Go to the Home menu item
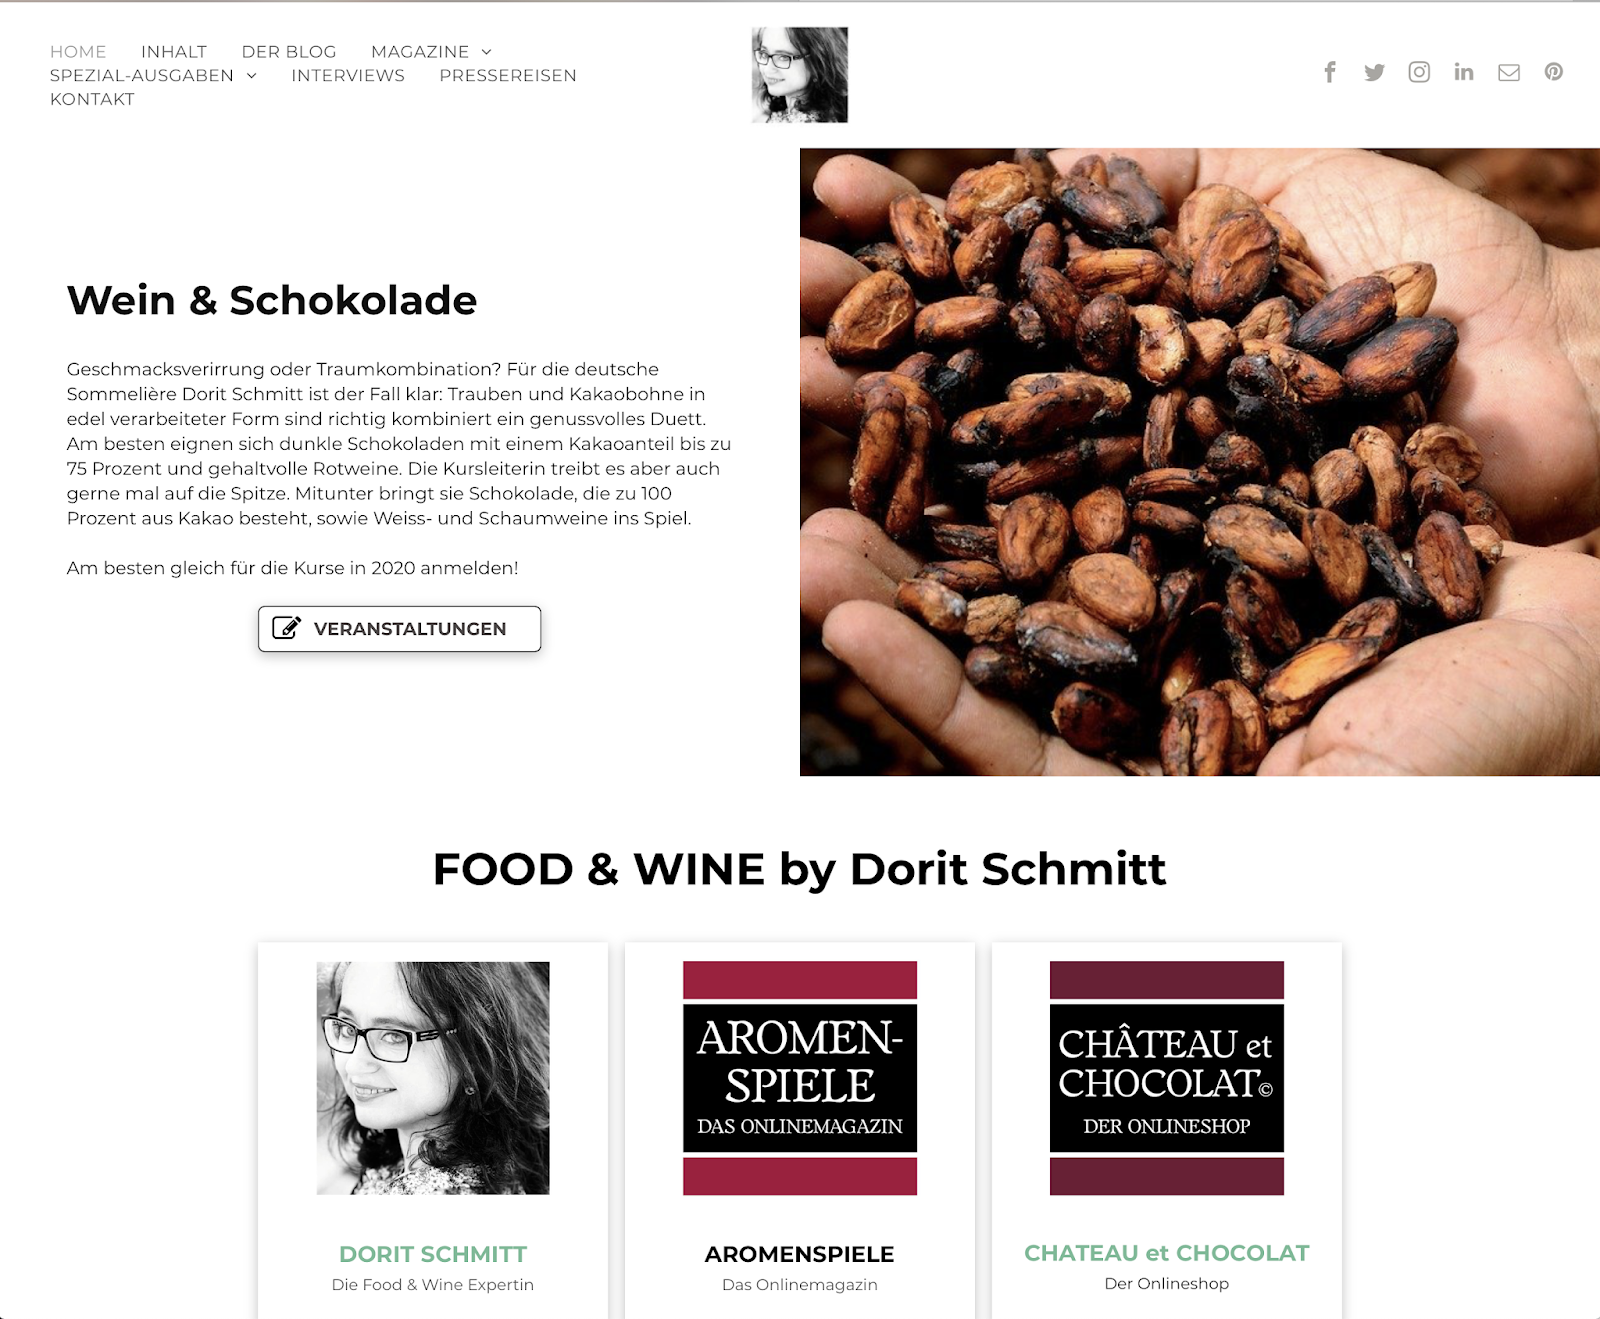The image size is (1600, 1319). (x=78, y=52)
